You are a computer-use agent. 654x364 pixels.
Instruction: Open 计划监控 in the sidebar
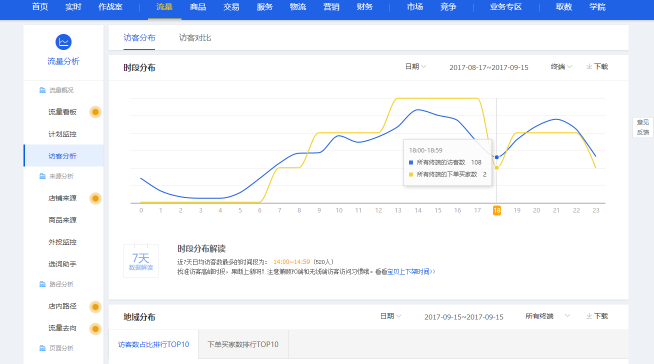(x=63, y=134)
